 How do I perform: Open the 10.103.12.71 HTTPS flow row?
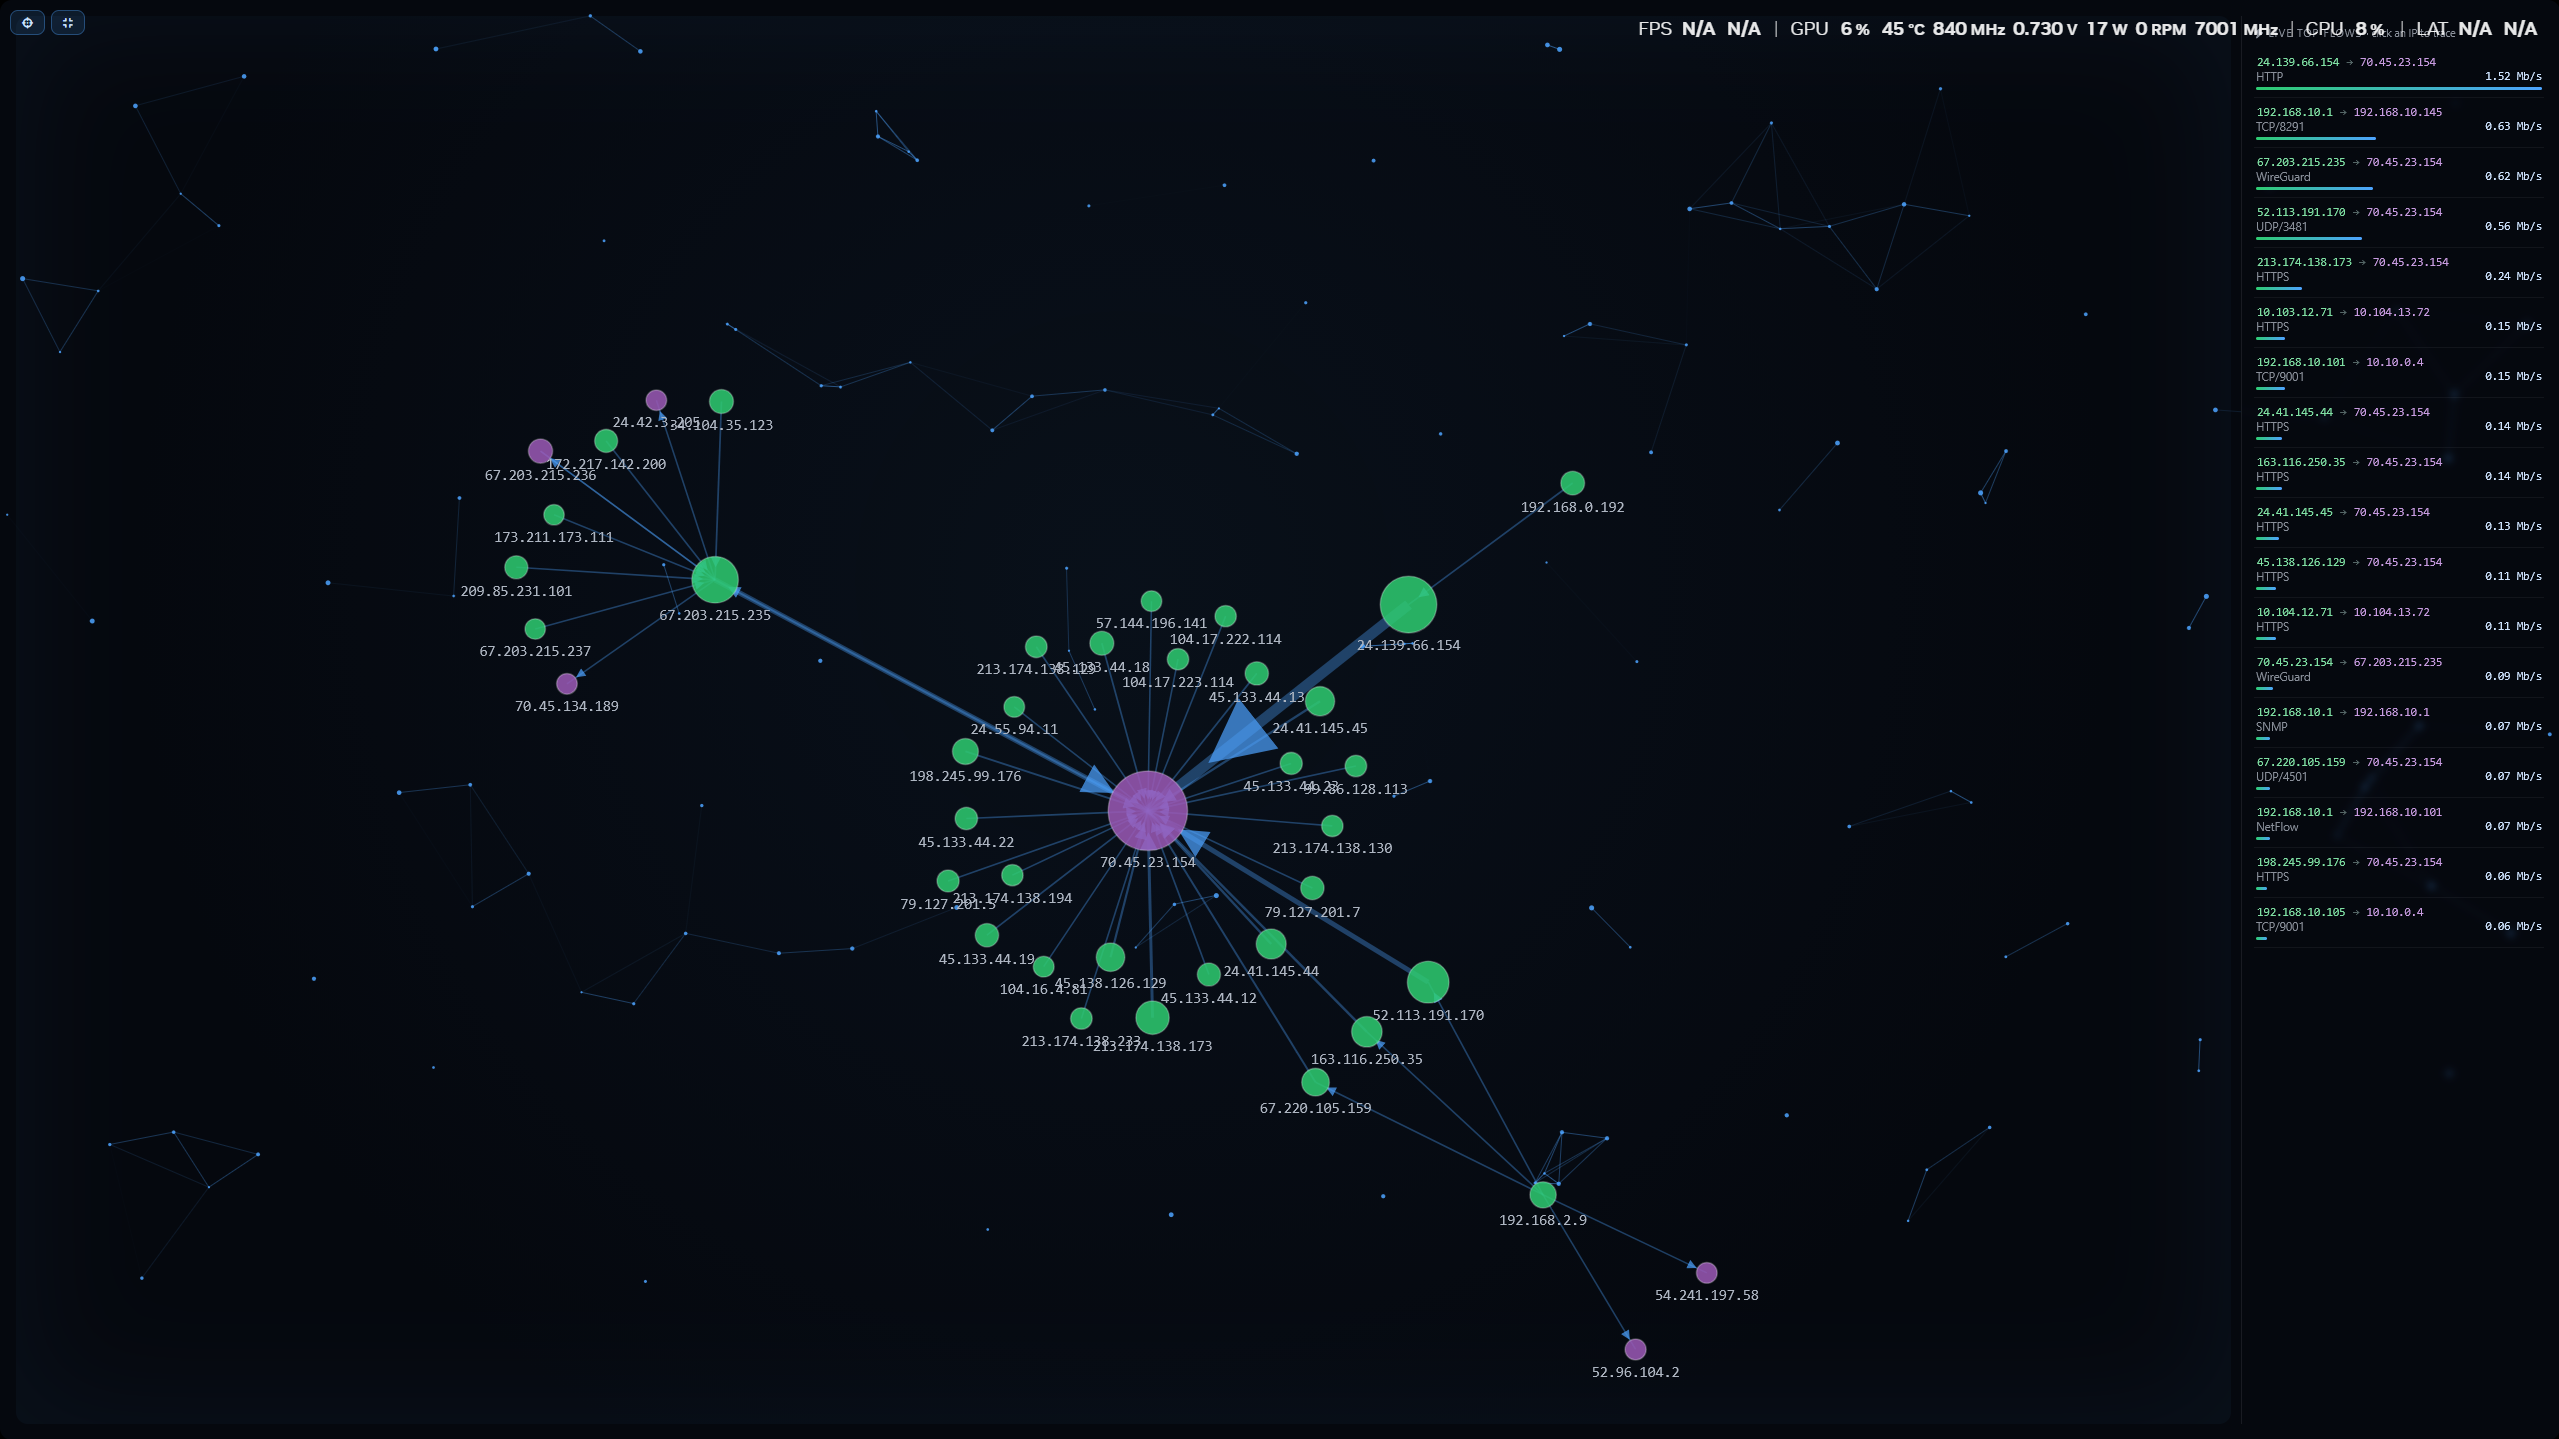[2398, 322]
